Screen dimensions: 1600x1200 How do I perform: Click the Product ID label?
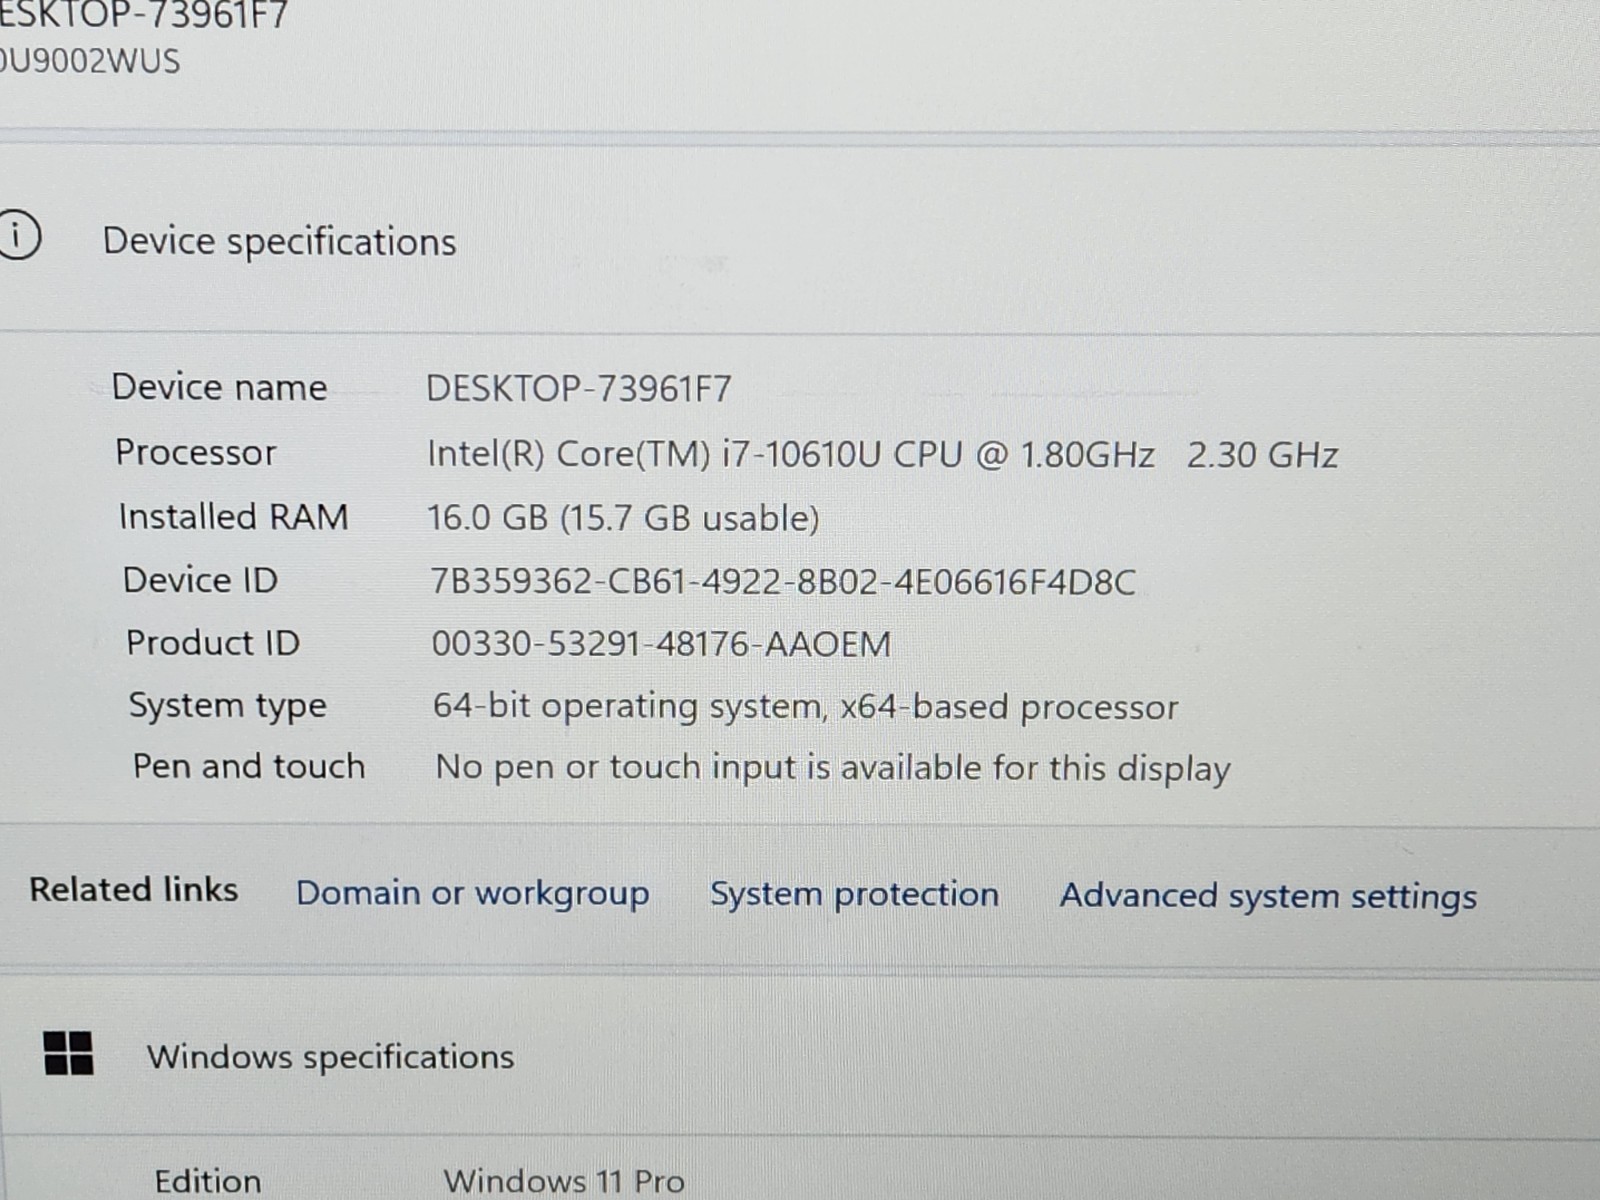[x=213, y=642]
